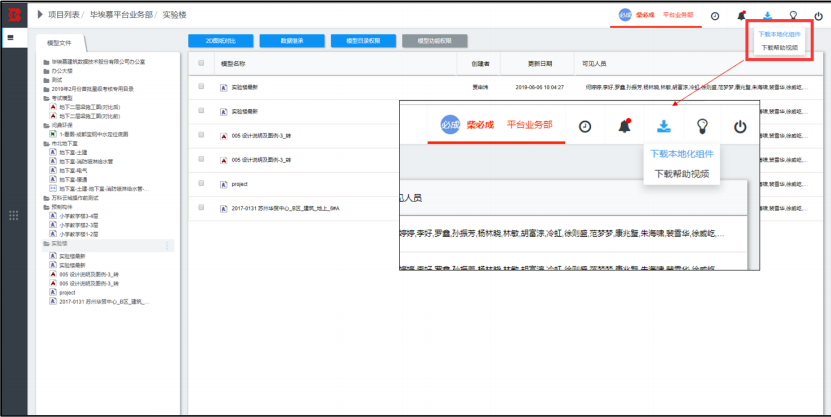Image resolution: width=831 pixels, height=417 pixels.
Task: Click file icon of 地下室-暖通 tree item
Action: coord(53,180)
